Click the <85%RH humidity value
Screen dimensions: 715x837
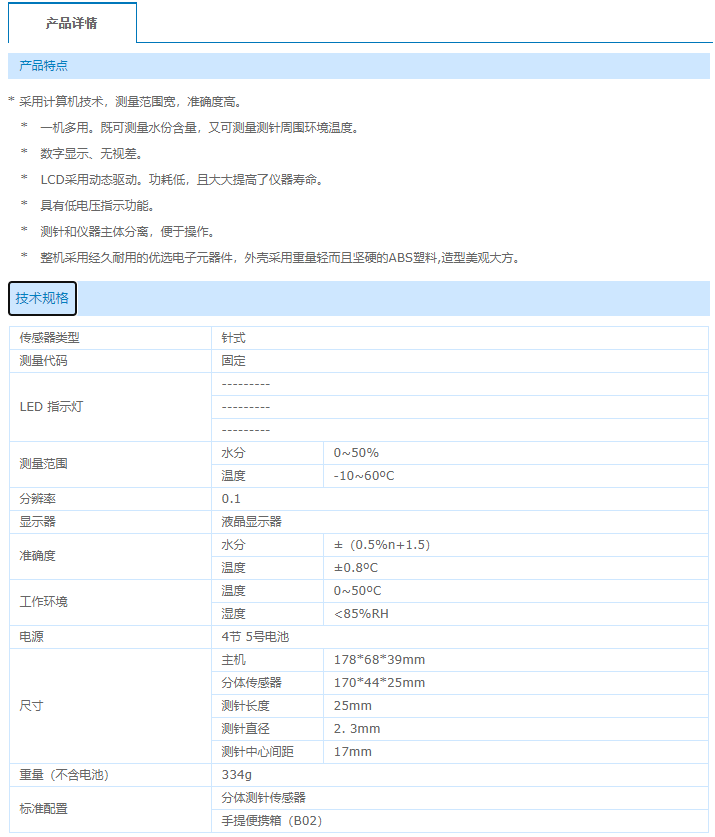click(x=361, y=614)
